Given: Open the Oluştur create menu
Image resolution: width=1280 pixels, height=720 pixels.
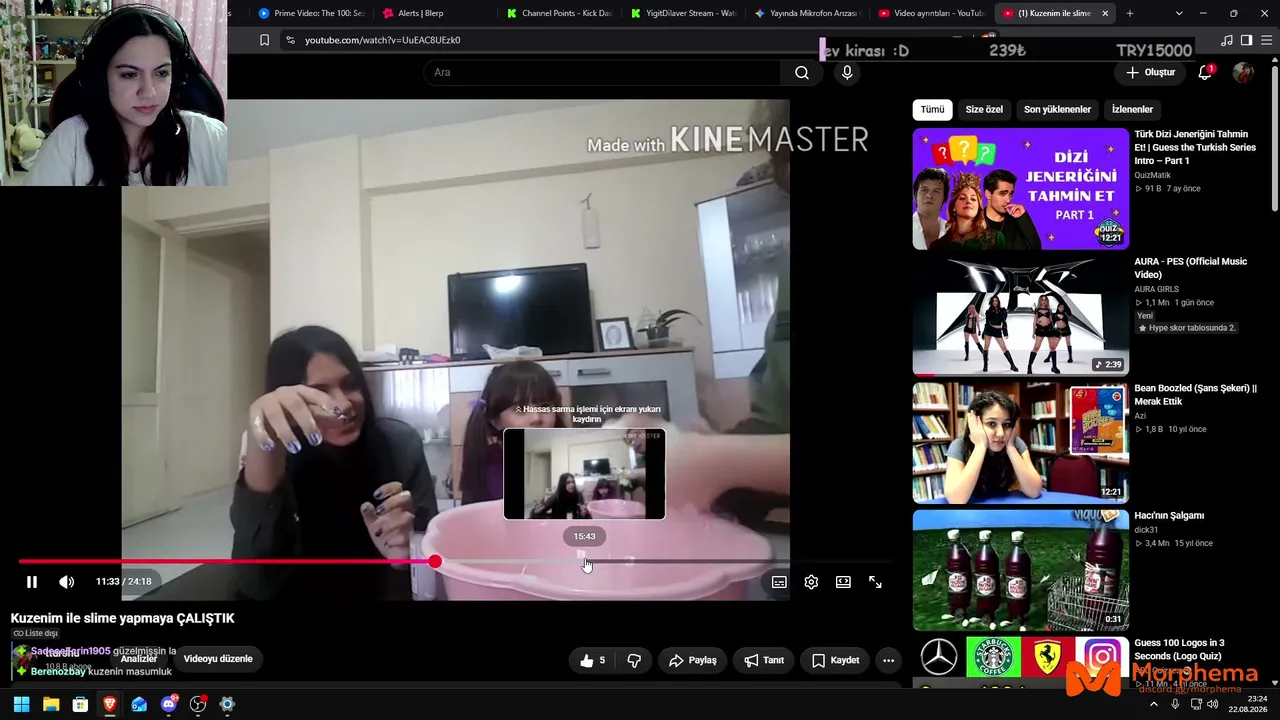Looking at the screenshot, I should tap(1150, 72).
